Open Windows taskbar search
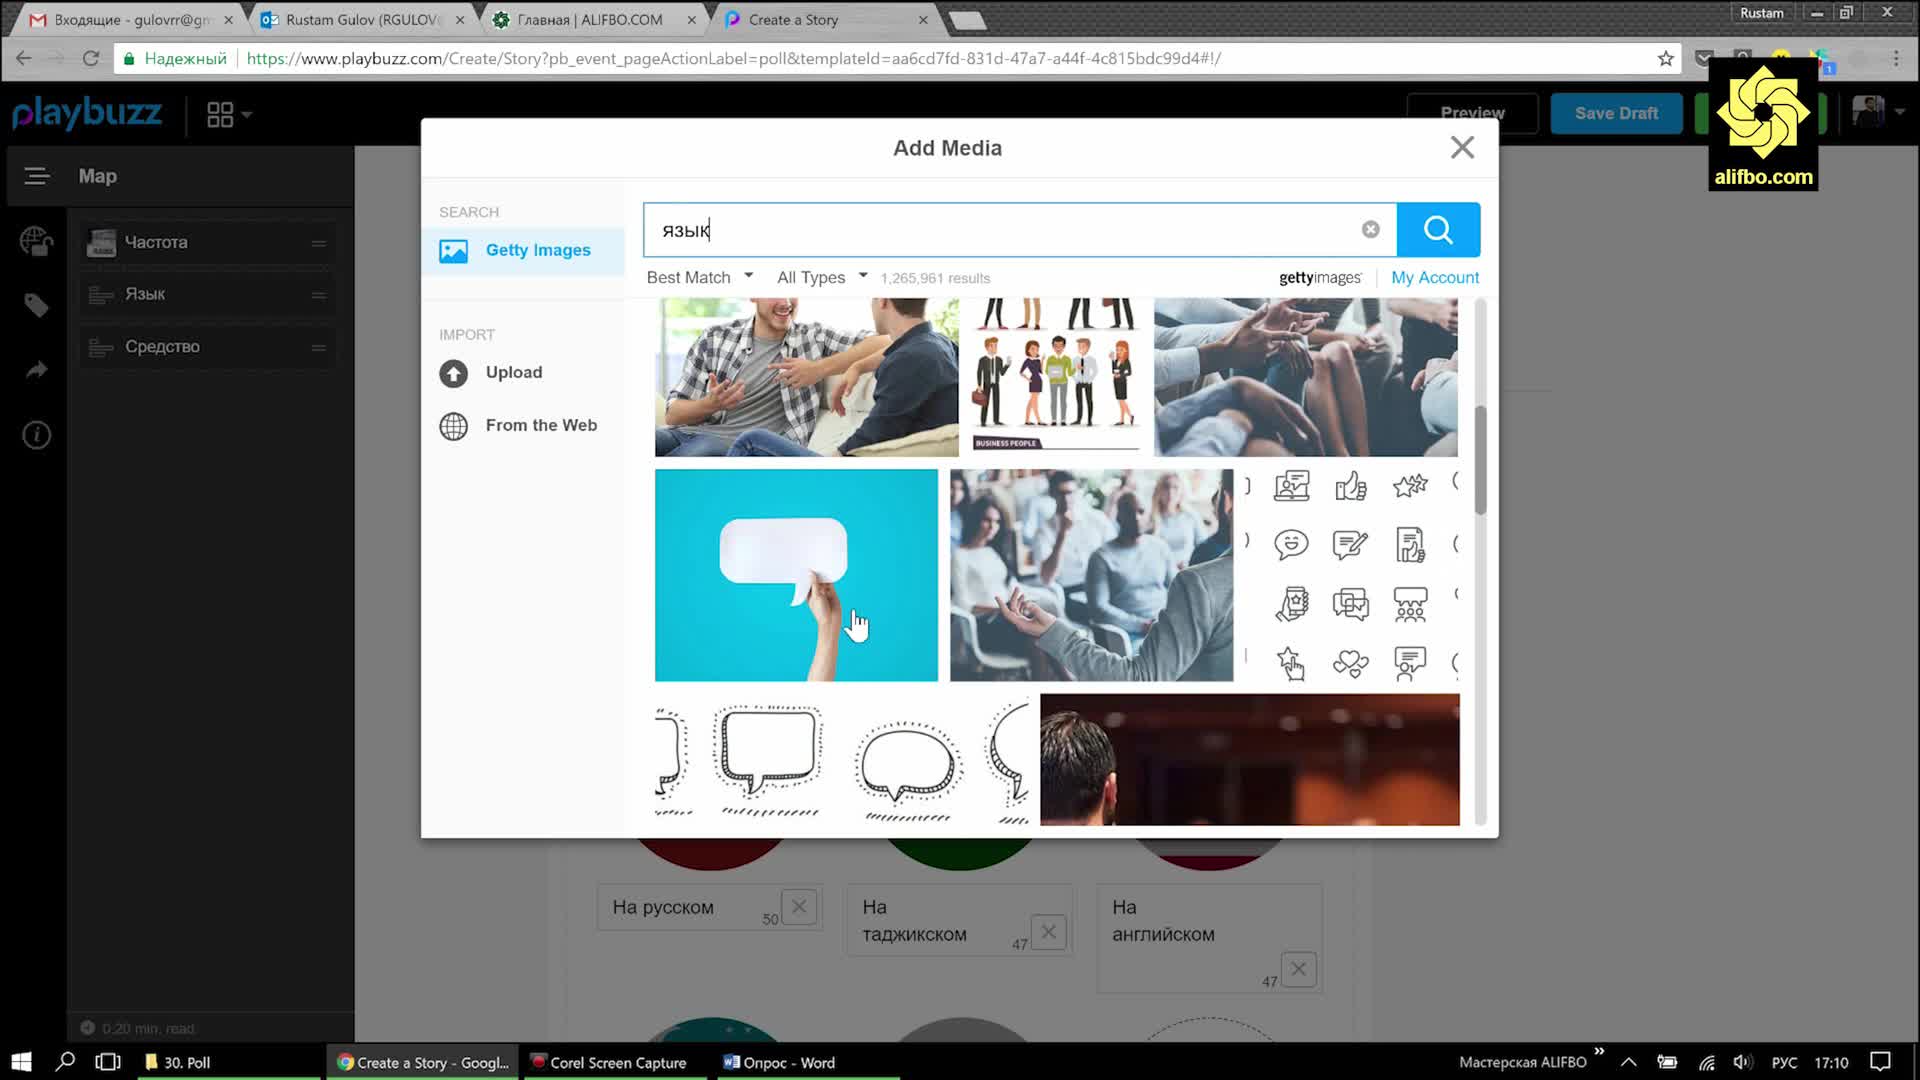 click(65, 1062)
